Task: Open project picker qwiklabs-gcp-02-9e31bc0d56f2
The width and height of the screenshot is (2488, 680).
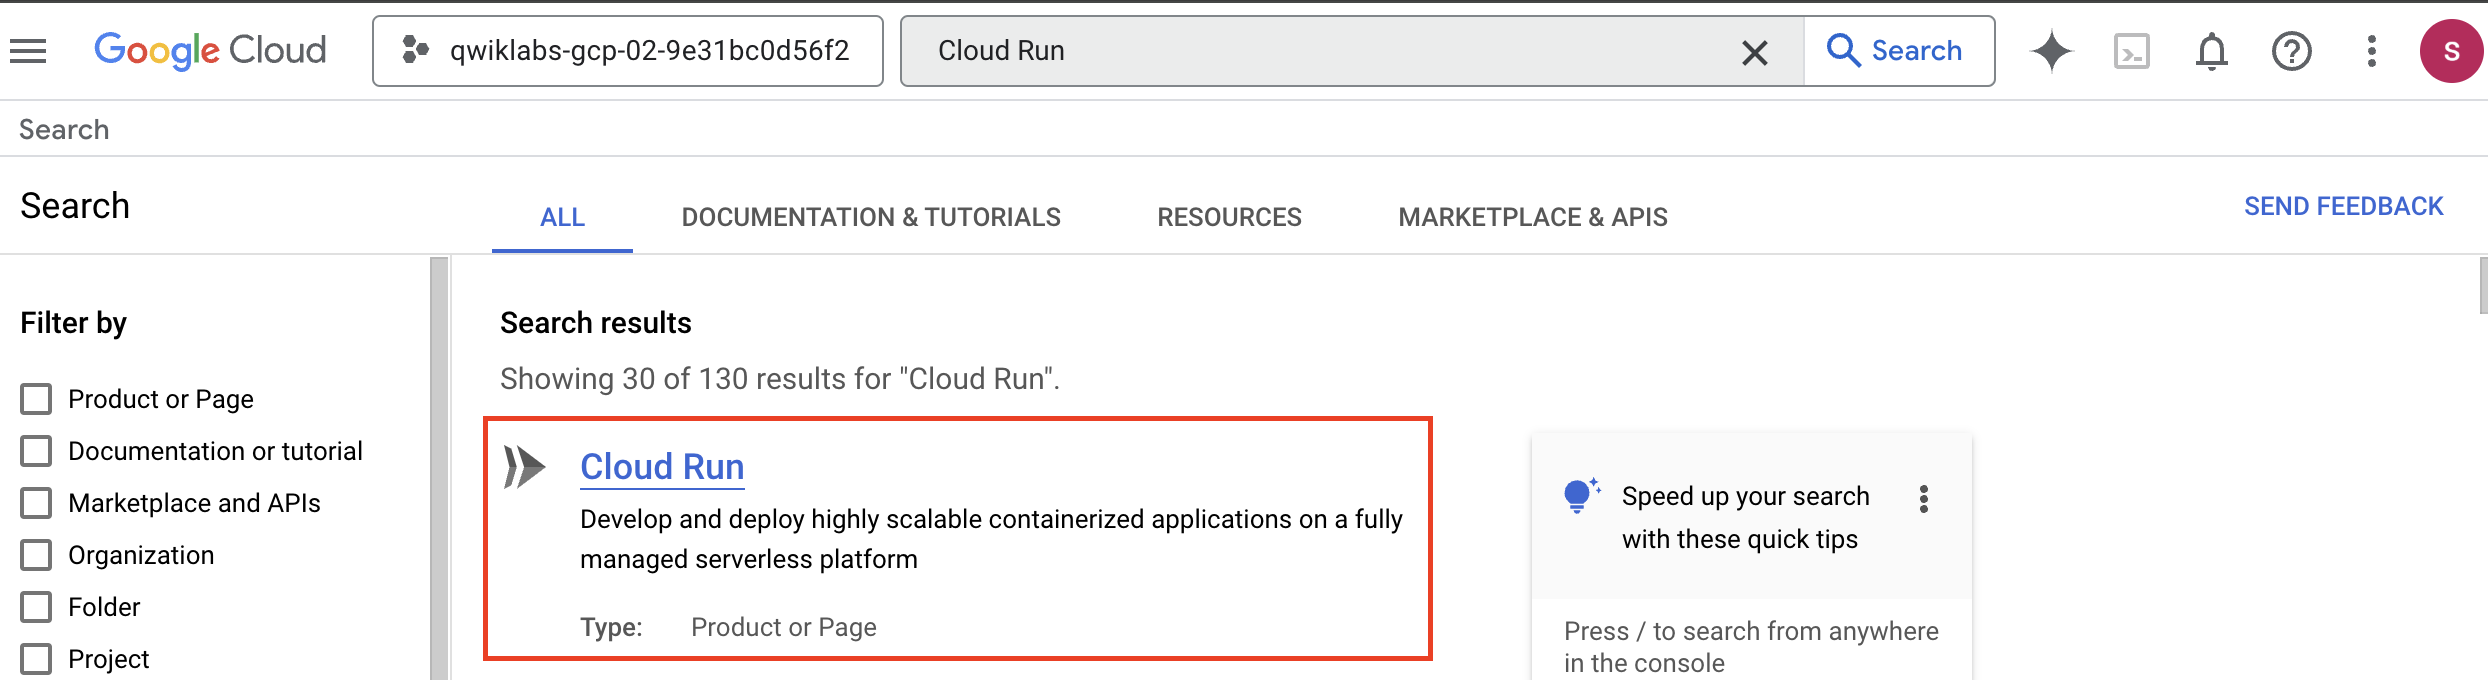Action: click(628, 51)
